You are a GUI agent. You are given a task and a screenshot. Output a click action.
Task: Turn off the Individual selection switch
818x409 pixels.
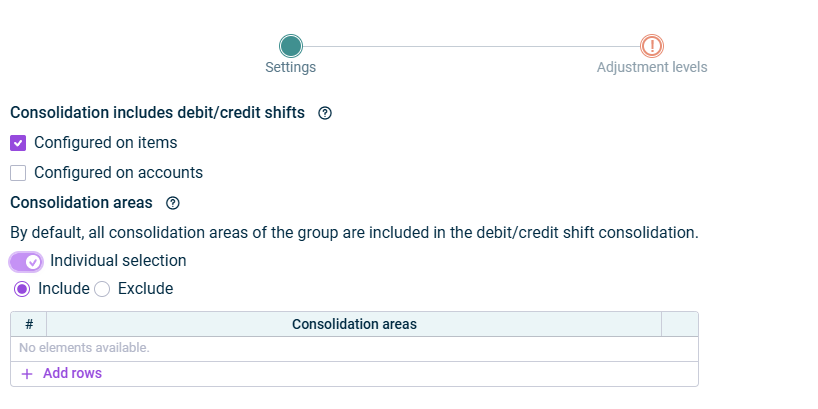point(27,261)
